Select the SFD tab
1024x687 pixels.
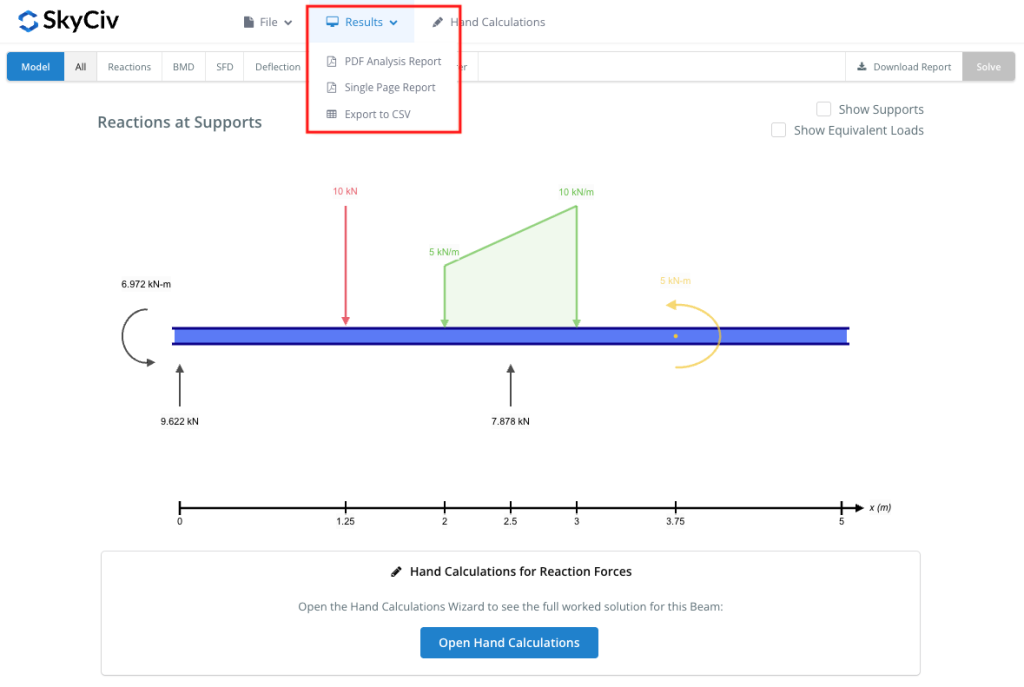225,67
